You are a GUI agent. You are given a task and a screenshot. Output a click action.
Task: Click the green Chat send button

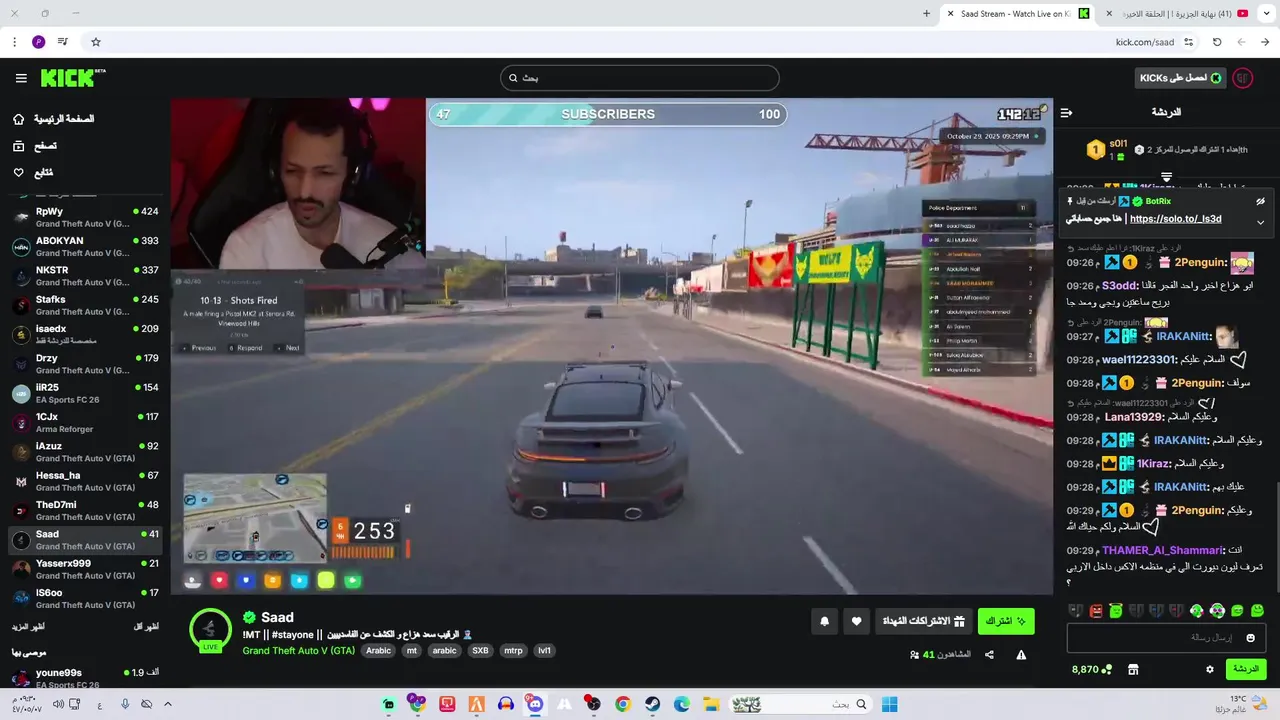pyautogui.click(x=1245, y=669)
